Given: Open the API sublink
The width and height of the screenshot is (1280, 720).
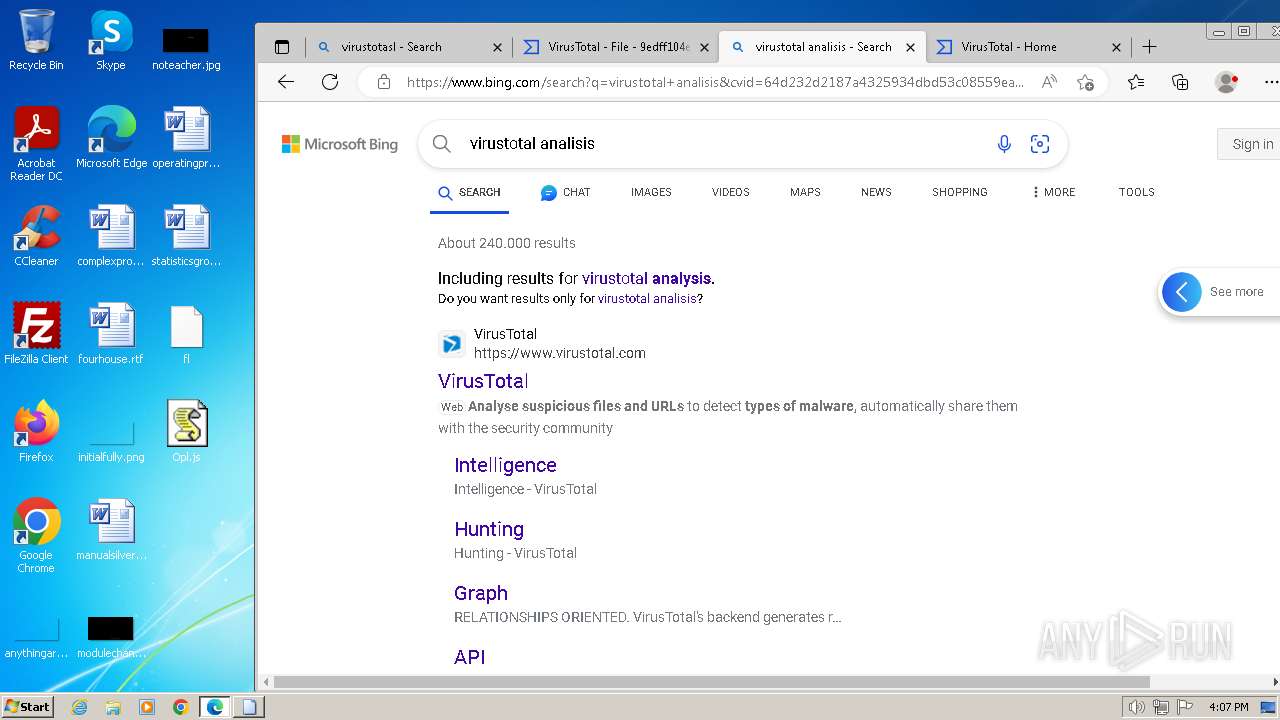Looking at the screenshot, I should (470, 657).
